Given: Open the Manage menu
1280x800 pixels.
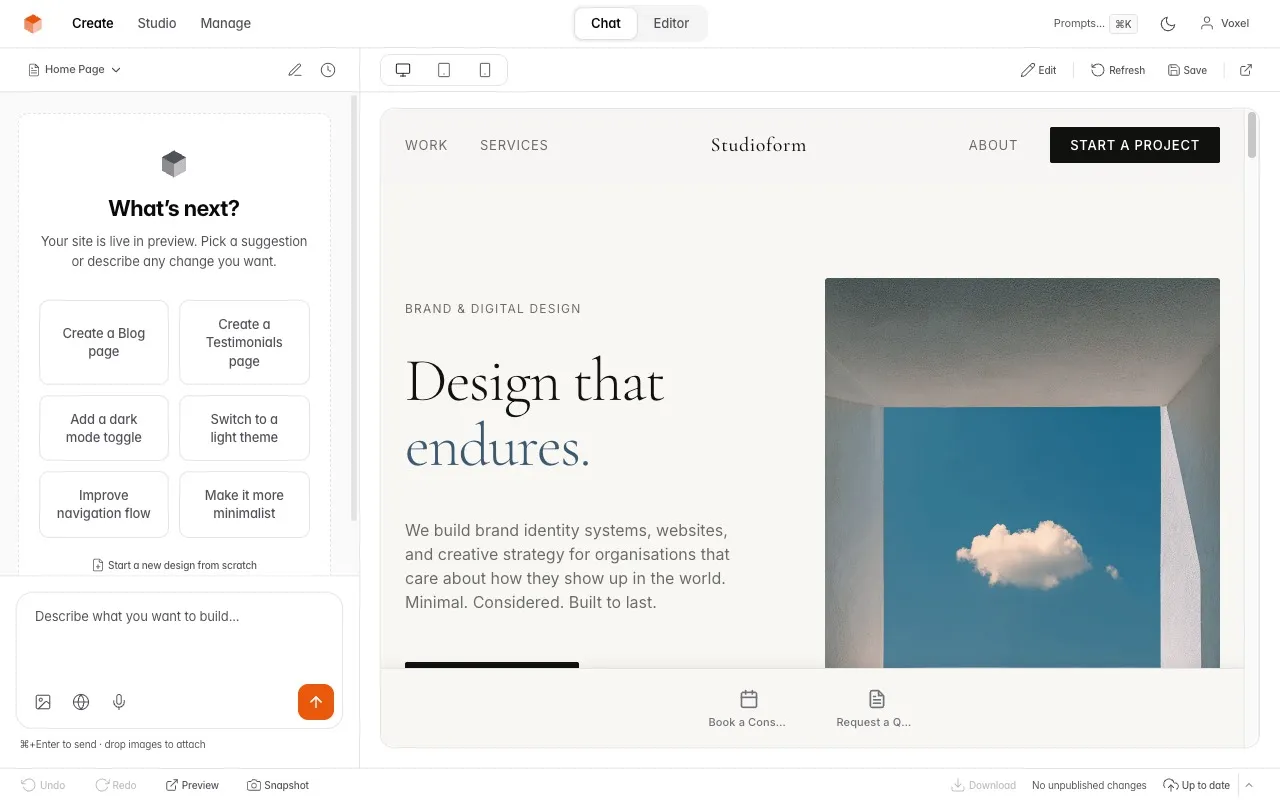Looking at the screenshot, I should (x=225, y=23).
